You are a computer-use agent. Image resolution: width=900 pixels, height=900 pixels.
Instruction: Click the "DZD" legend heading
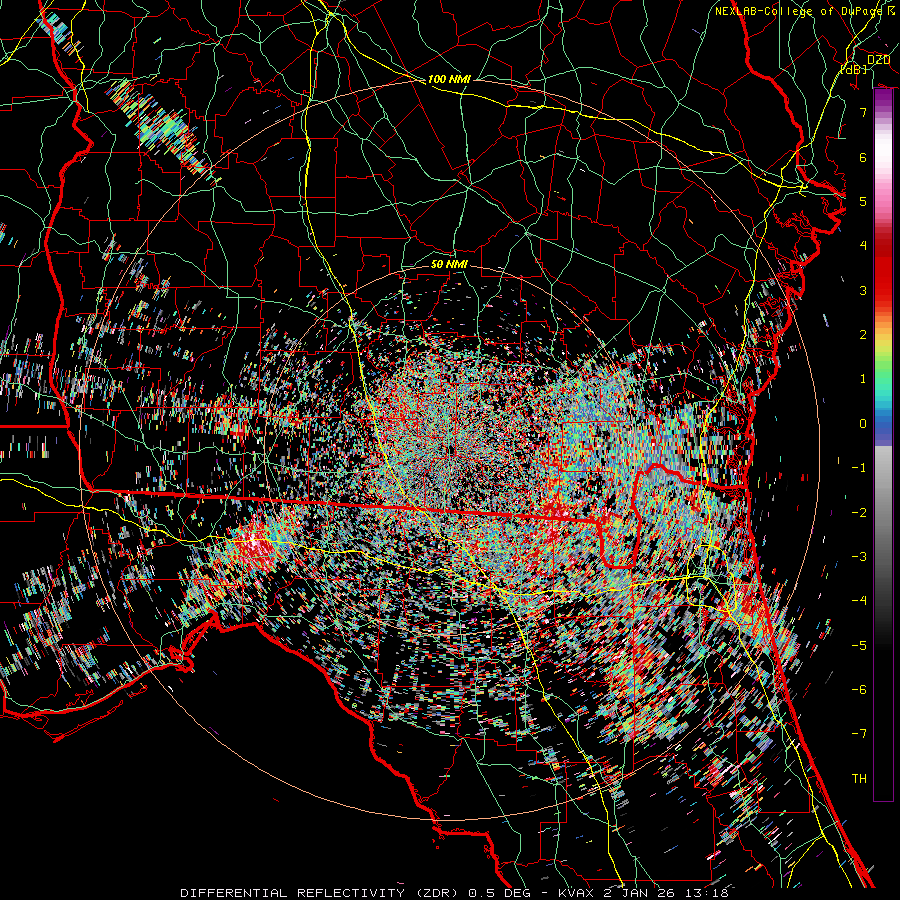point(878,60)
